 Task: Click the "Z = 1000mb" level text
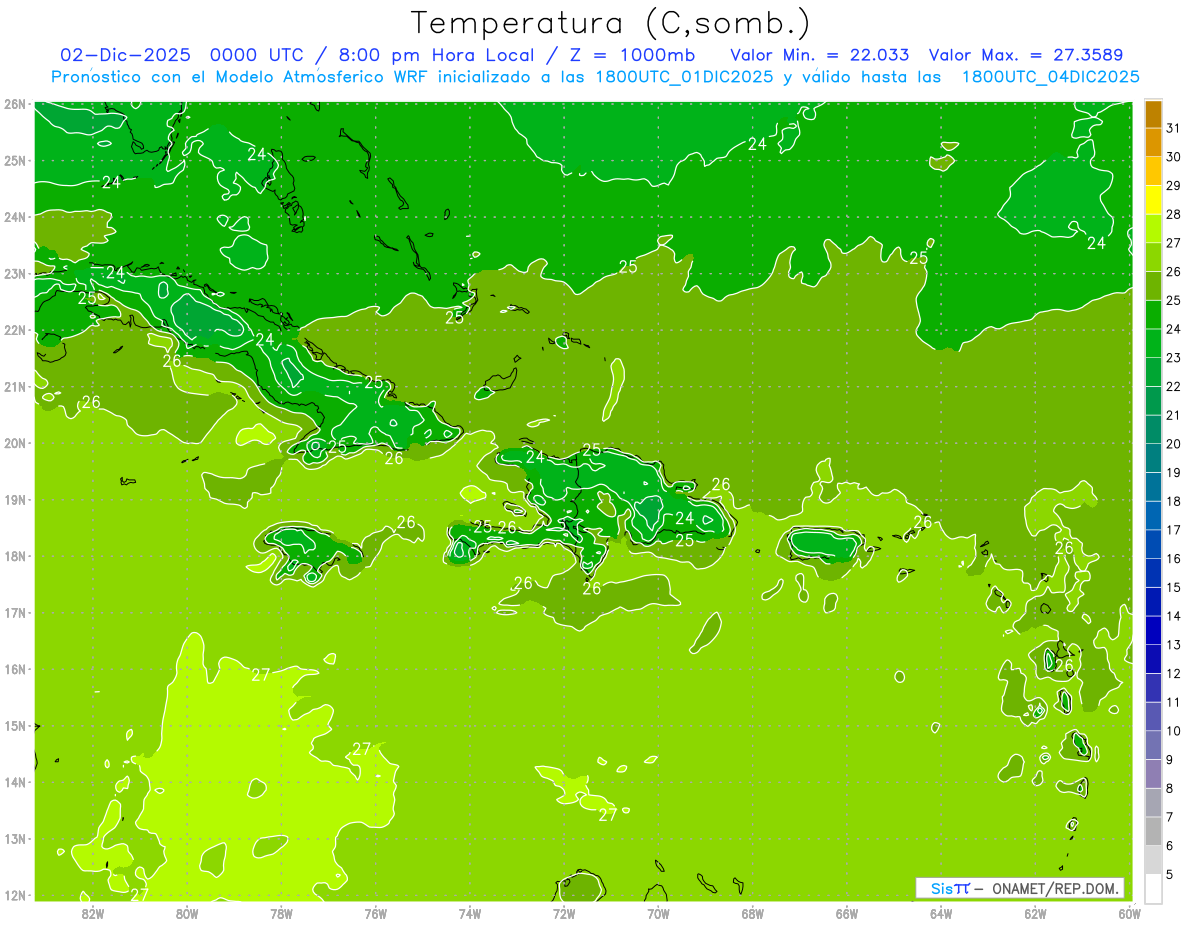pos(629,55)
